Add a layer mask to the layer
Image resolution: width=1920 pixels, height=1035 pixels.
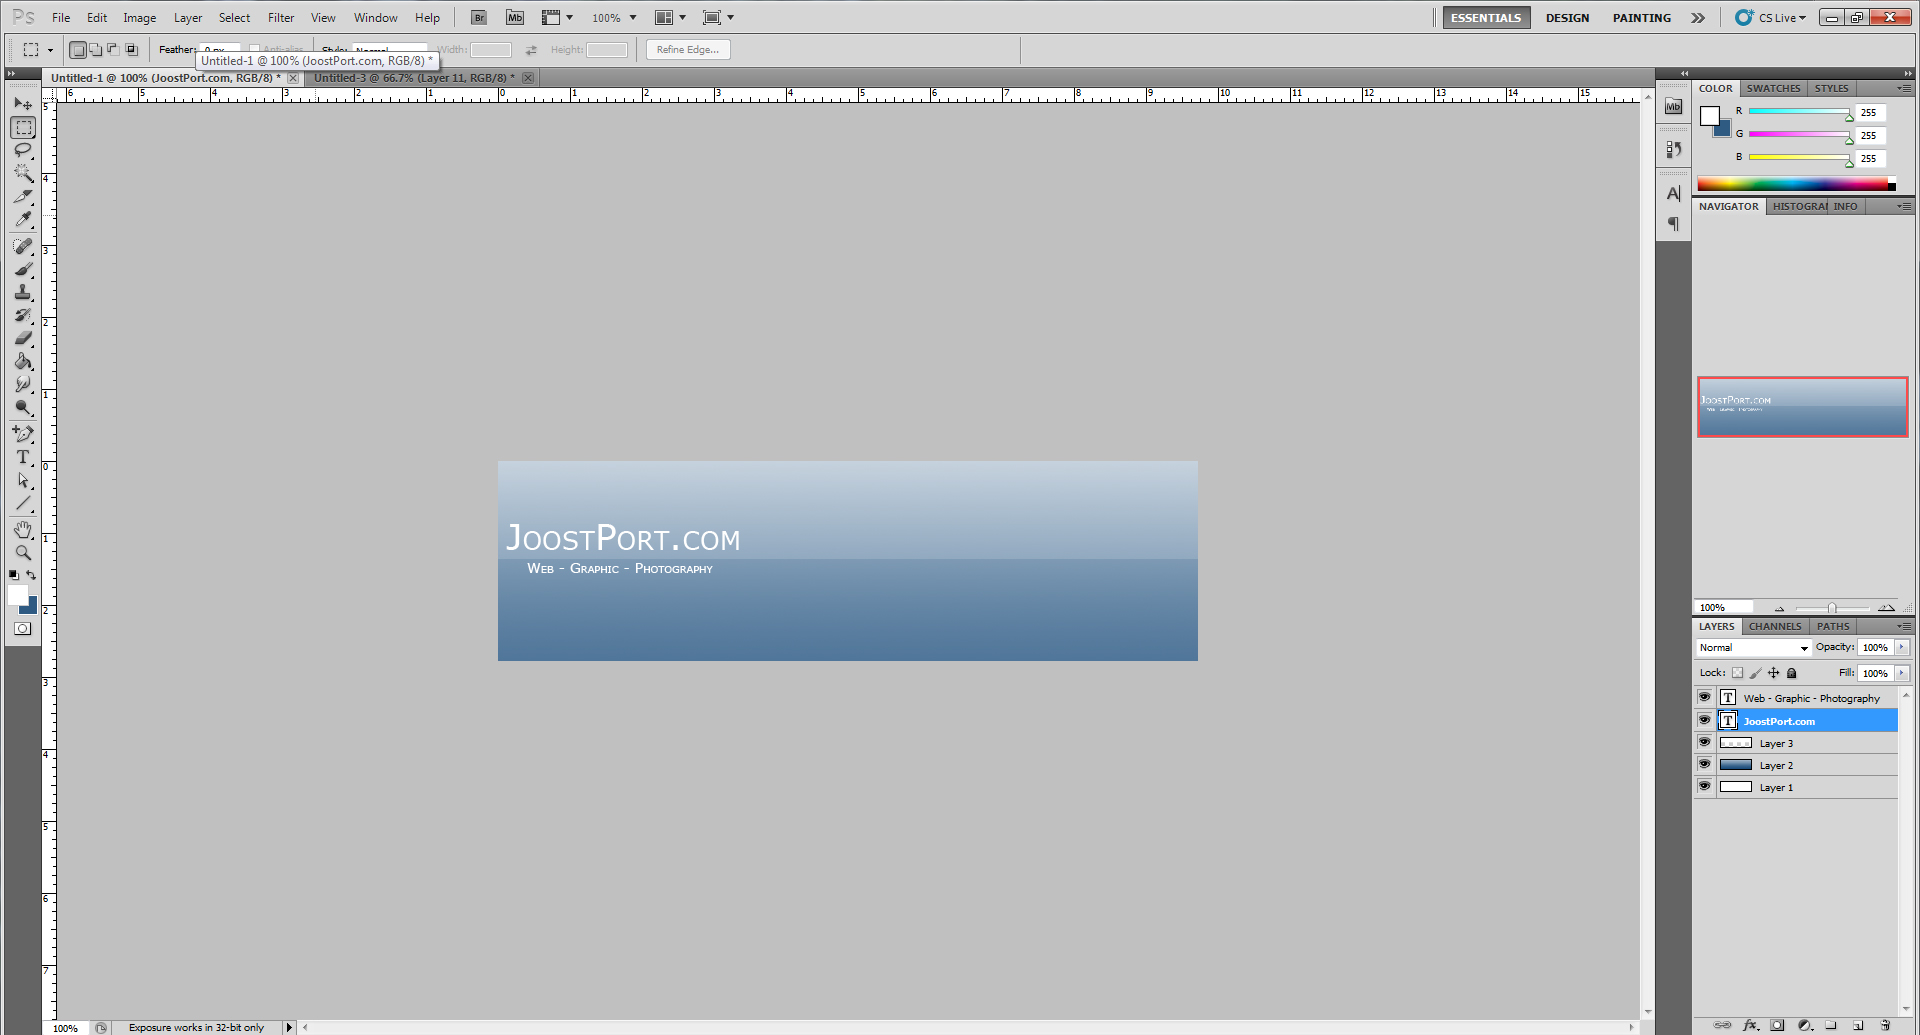click(1777, 1025)
